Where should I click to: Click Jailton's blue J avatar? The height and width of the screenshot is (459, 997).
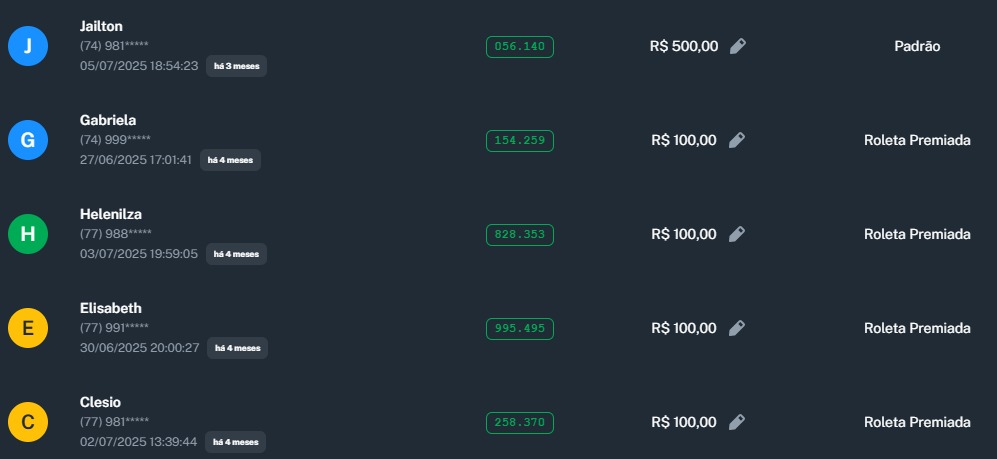(28, 46)
